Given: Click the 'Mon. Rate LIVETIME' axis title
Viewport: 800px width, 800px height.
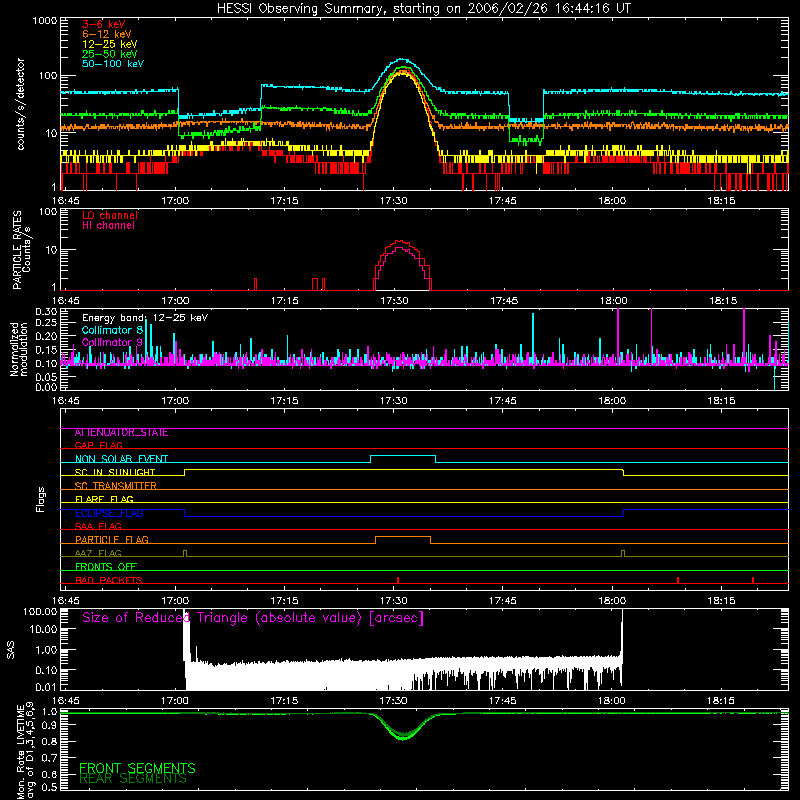Looking at the screenshot, I should [20, 752].
